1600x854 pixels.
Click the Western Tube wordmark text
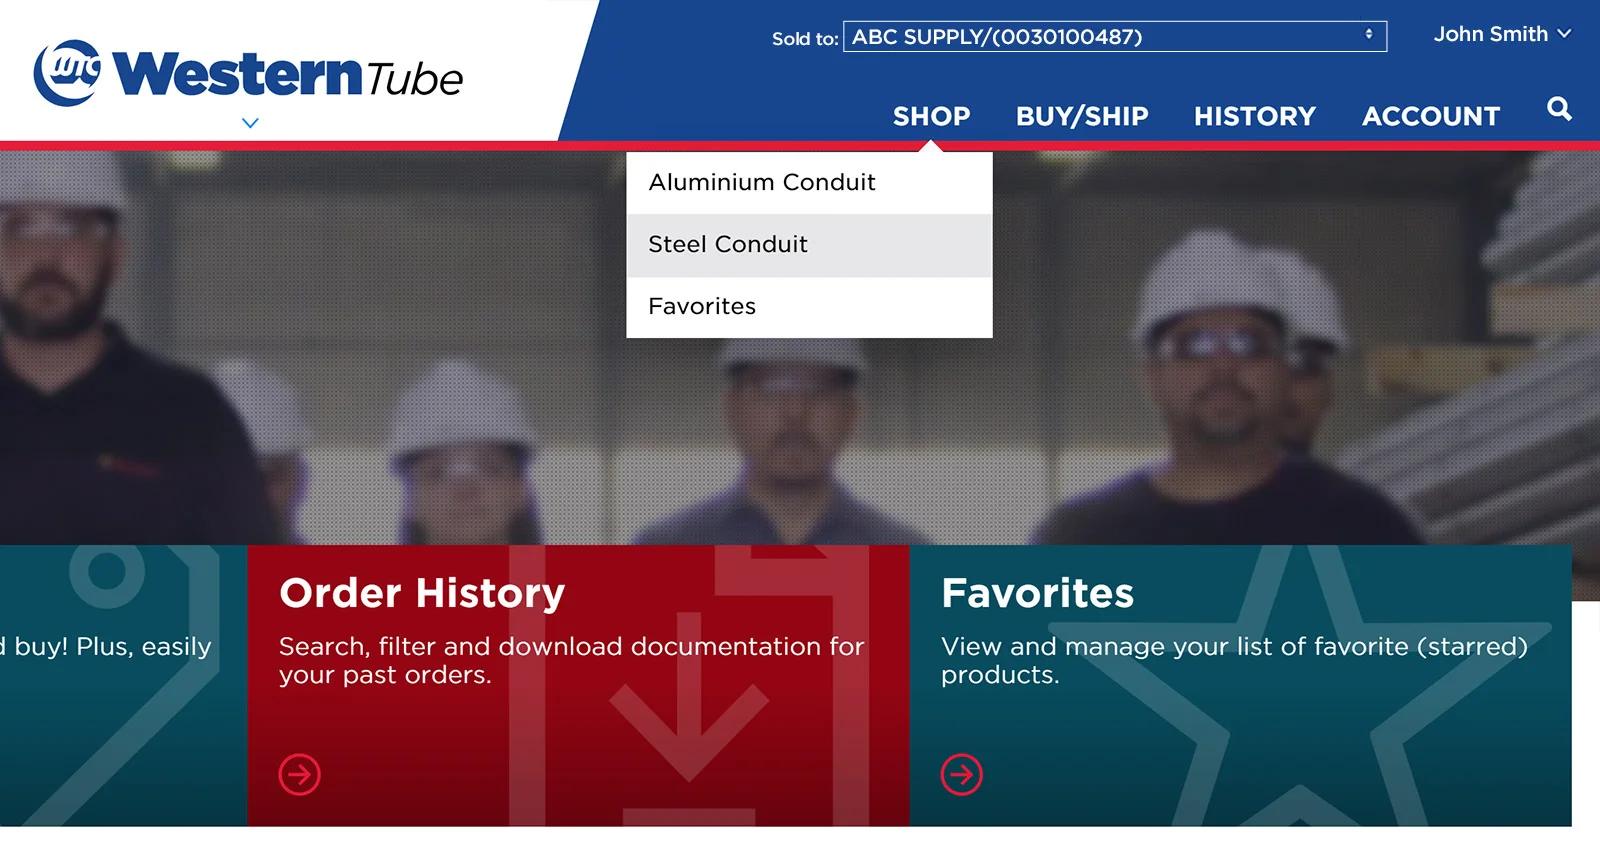click(288, 75)
